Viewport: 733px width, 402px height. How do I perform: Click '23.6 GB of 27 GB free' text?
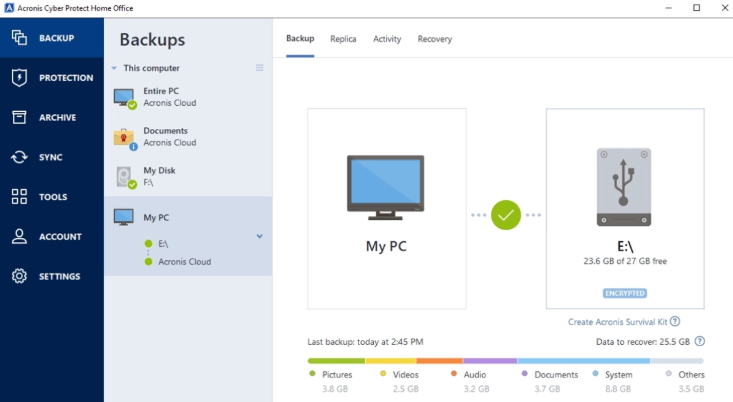tap(625, 261)
